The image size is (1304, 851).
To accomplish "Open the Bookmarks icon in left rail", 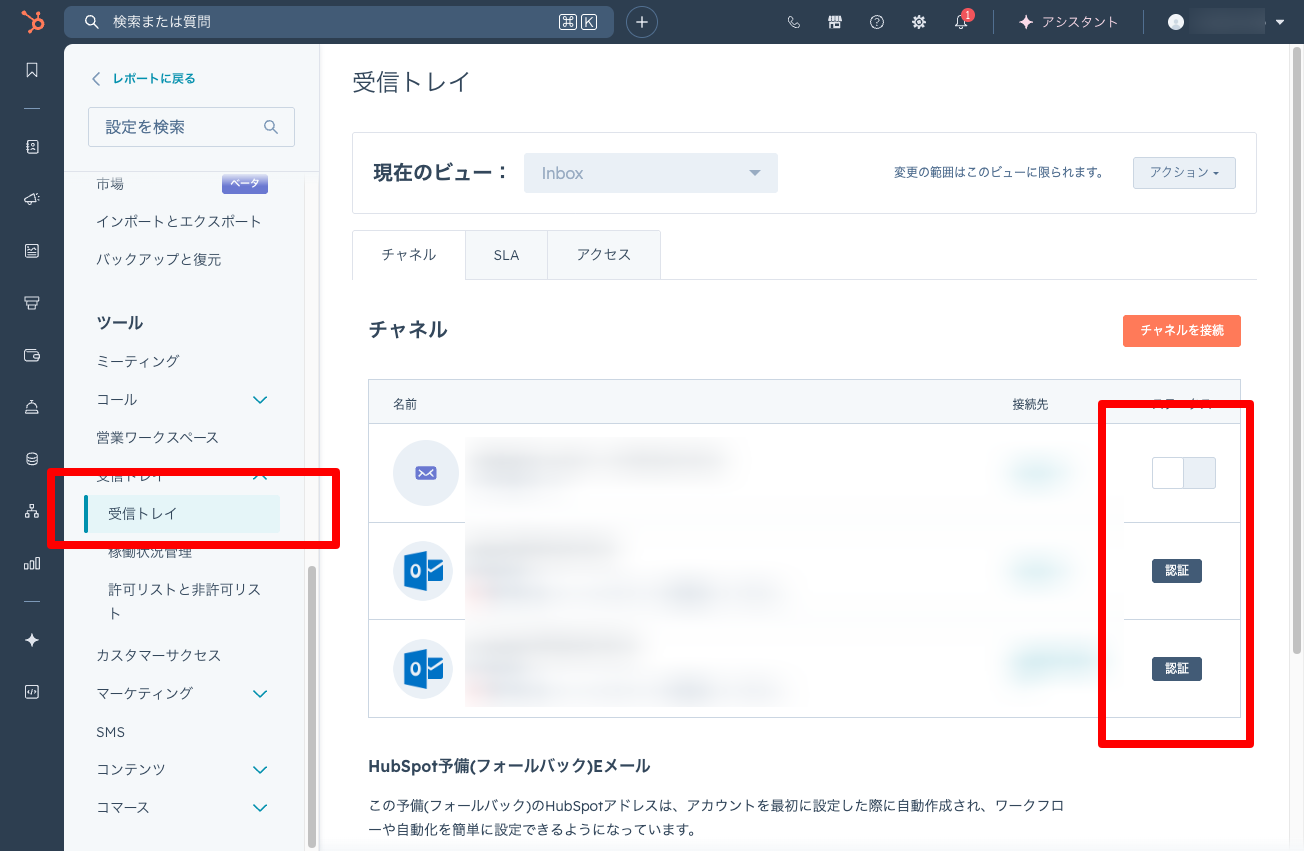I will (x=32, y=70).
